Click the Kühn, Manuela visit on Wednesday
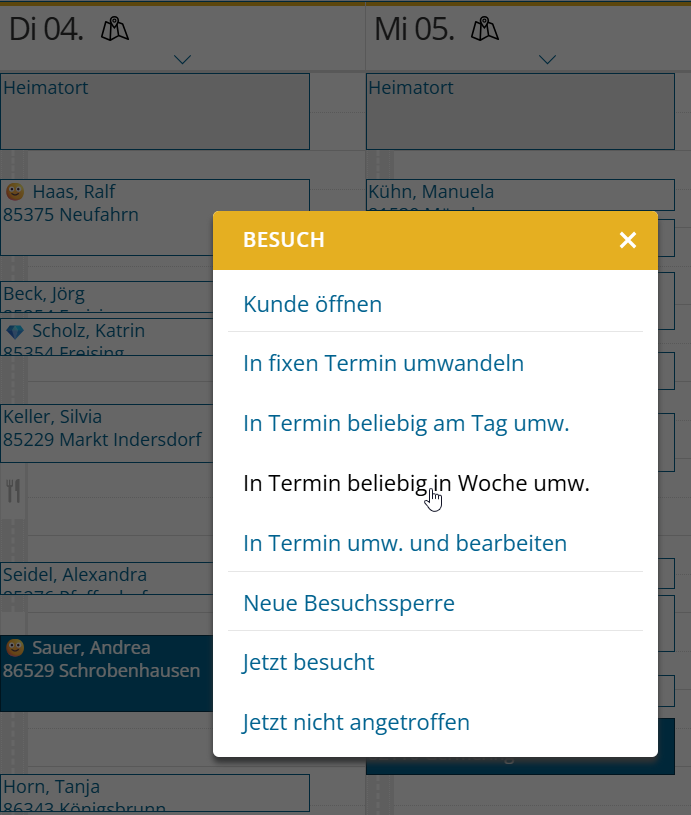 [431, 192]
